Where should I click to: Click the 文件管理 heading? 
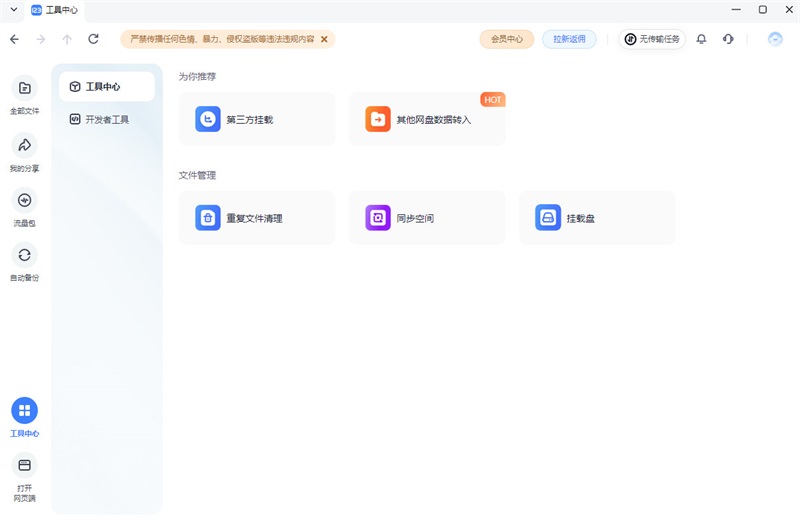(x=197, y=176)
